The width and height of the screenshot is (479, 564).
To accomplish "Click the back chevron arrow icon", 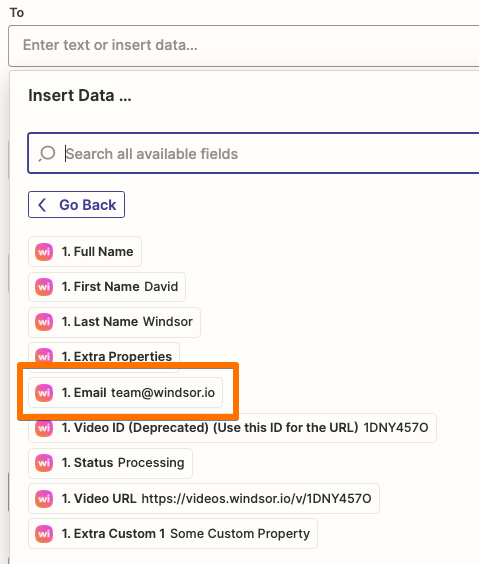I will (x=42, y=205).
